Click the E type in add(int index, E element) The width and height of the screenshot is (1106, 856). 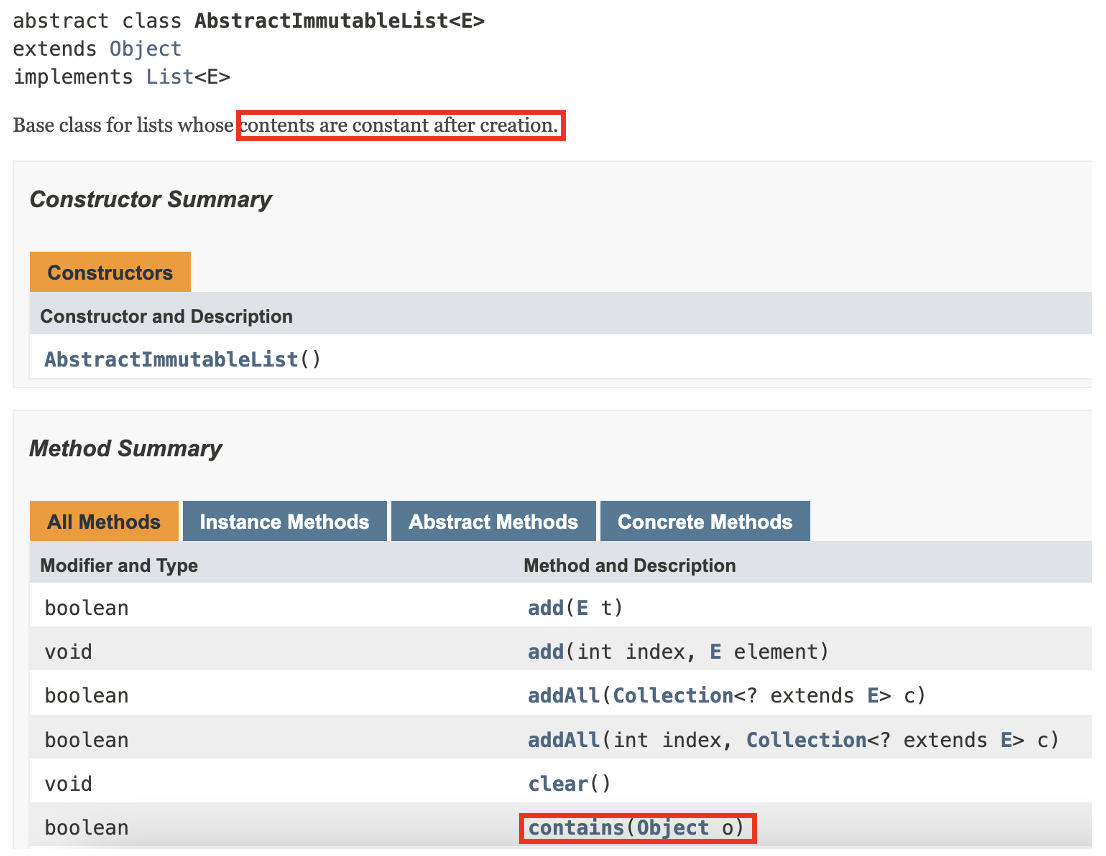(x=715, y=652)
